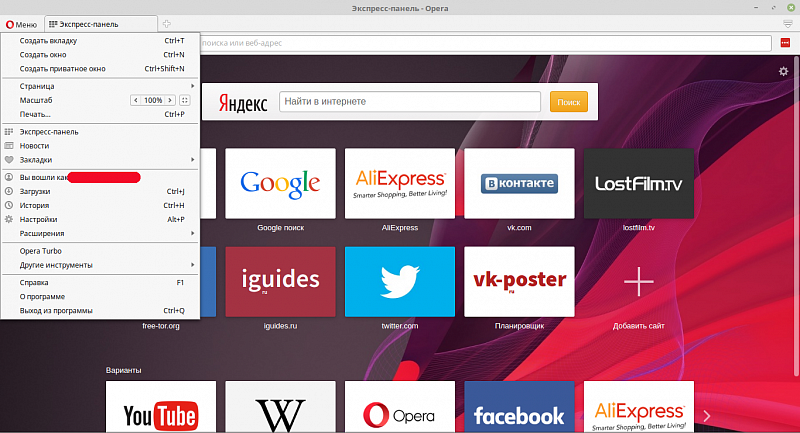
Task: Open the LostFilm.TV speed dial tile
Action: click(639, 184)
